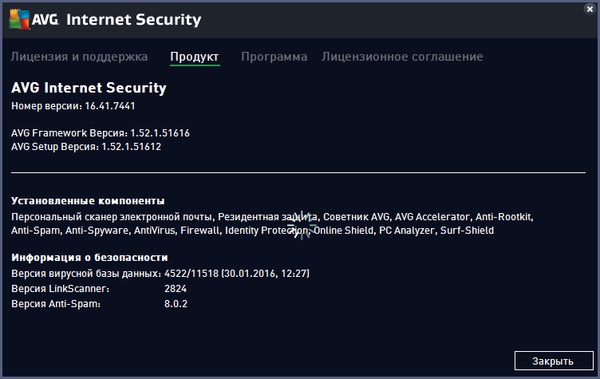Click the bold AVG Internet Security heading
Viewport: 600px width, 379px height.
tap(89, 88)
